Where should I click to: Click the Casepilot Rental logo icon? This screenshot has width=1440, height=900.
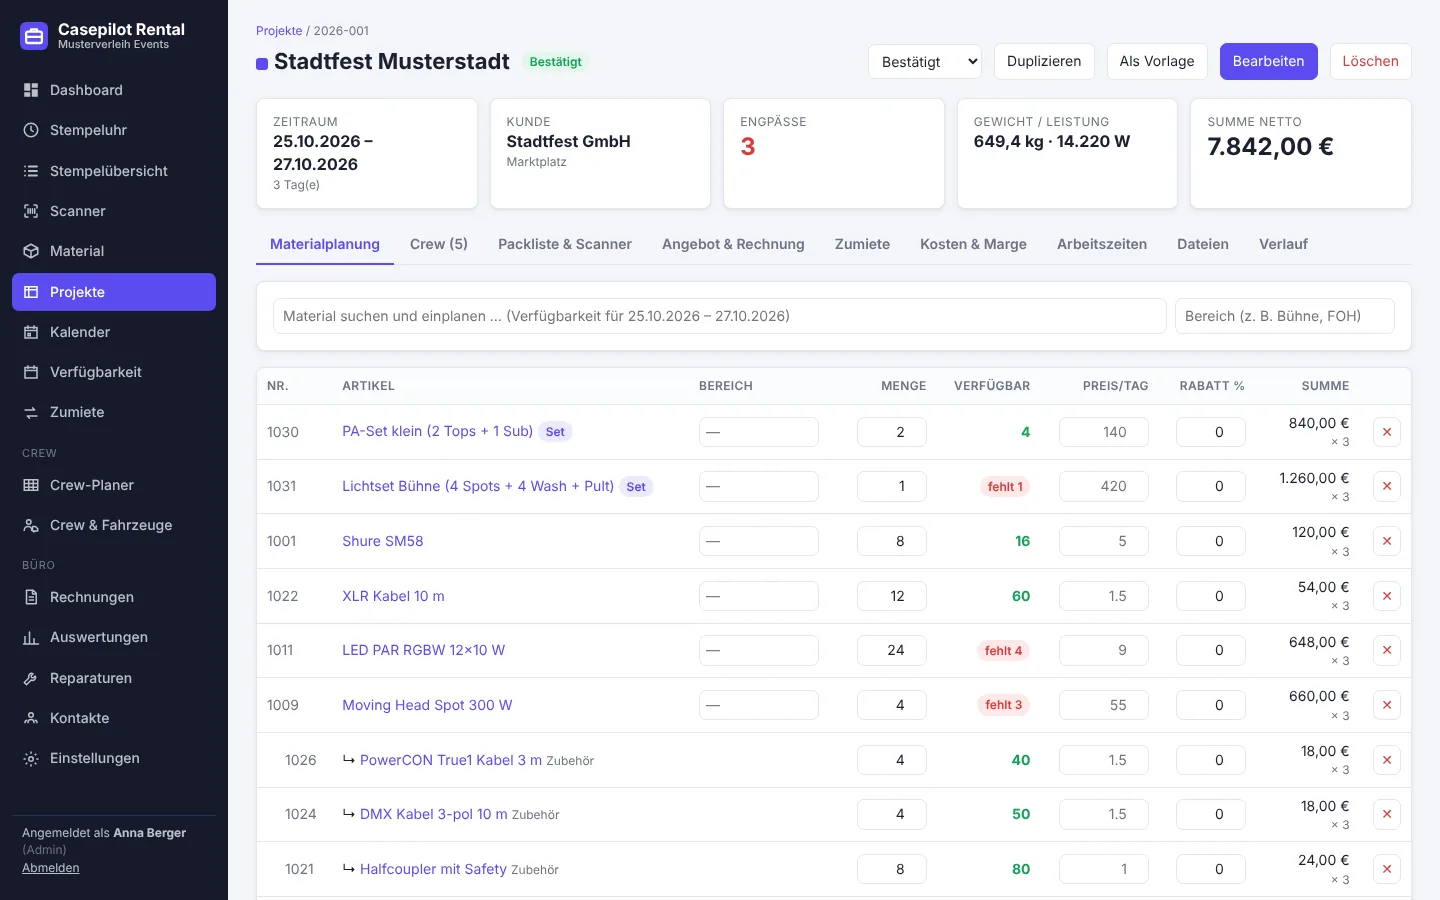click(34, 37)
